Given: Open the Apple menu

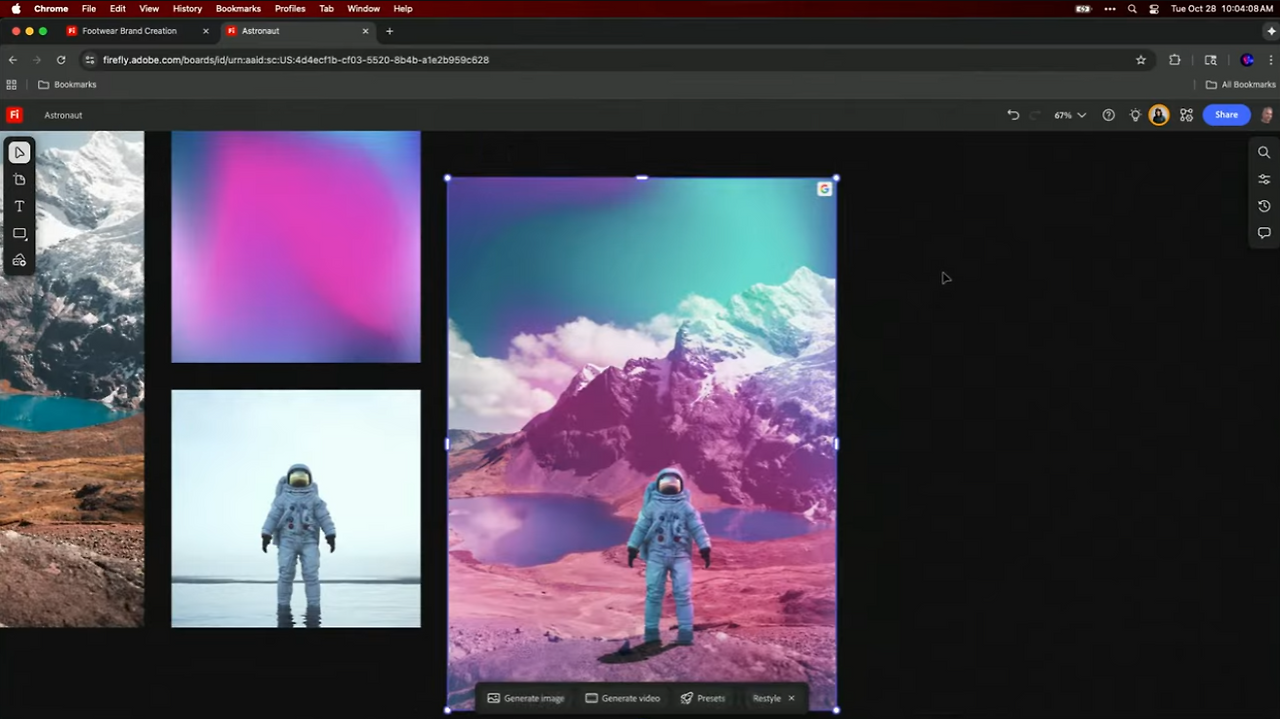Looking at the screenshot, I should 16,8.
